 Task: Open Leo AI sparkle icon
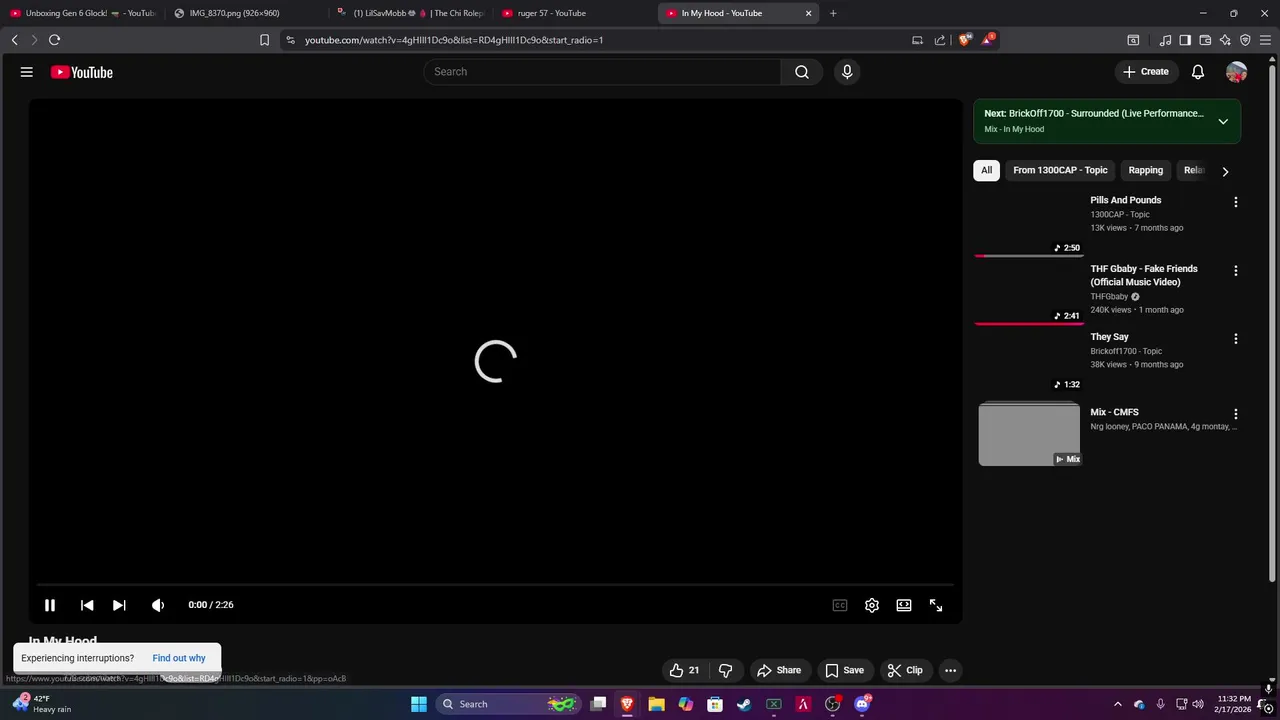[x=1225, y=40]
